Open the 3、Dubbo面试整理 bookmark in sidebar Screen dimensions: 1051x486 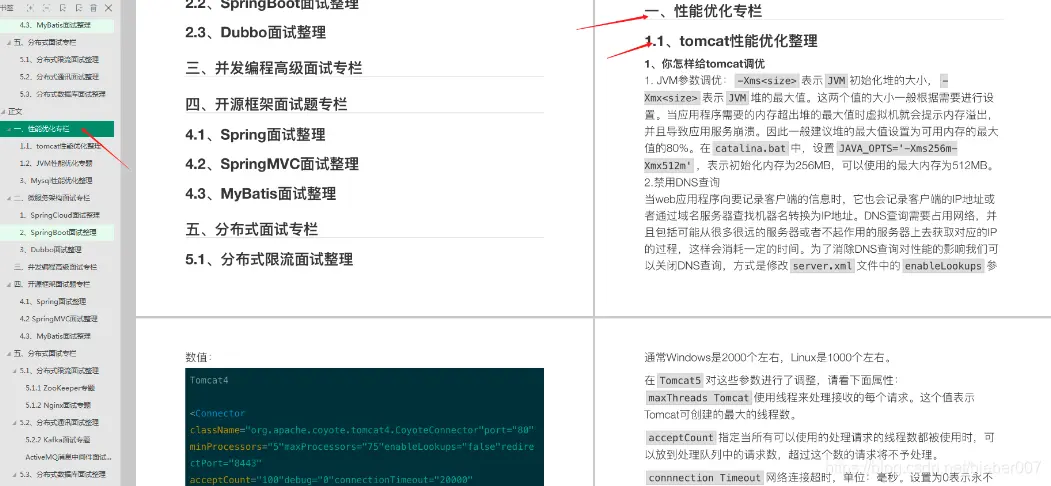pos(51,250)
